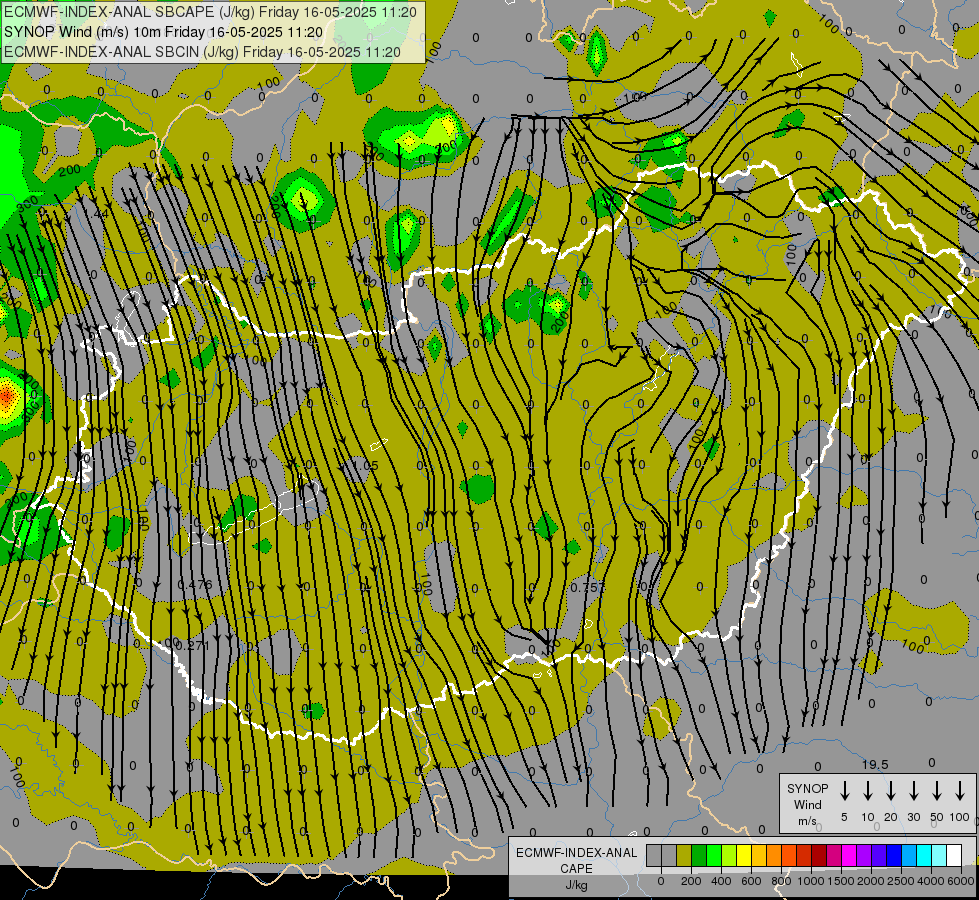
Task: Click the '2000' tick label on the CAPE scale
Action: (870, 881)
